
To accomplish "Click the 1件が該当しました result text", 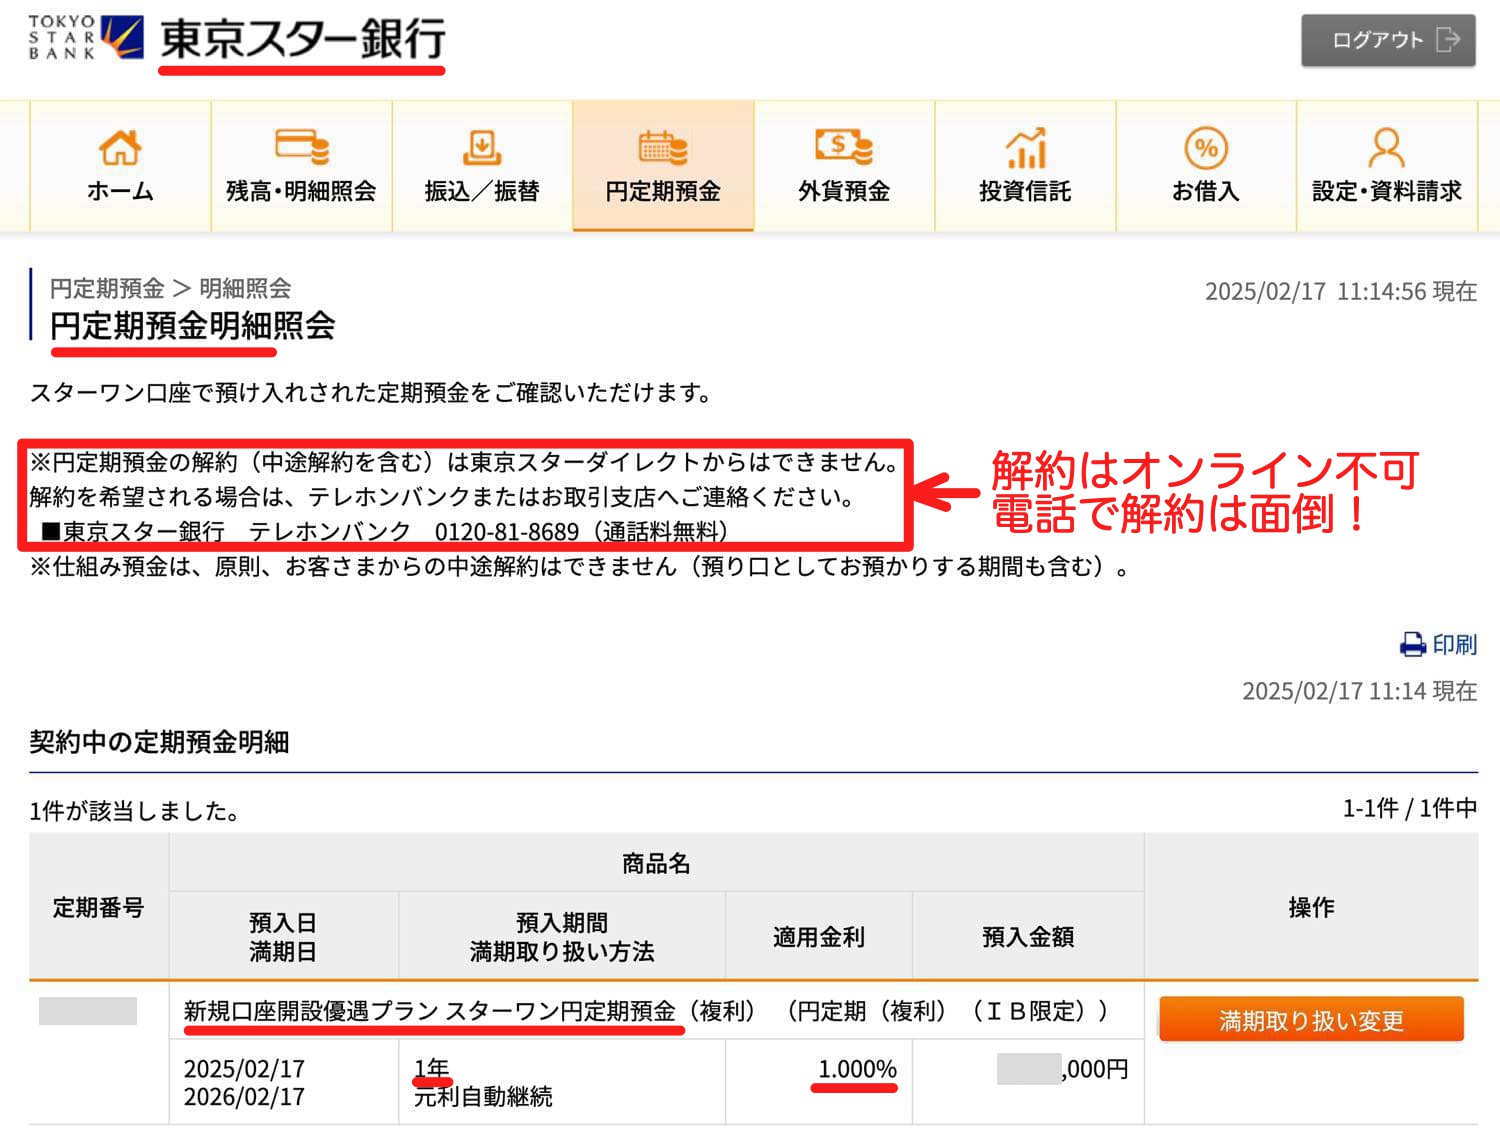I will 134,811.
